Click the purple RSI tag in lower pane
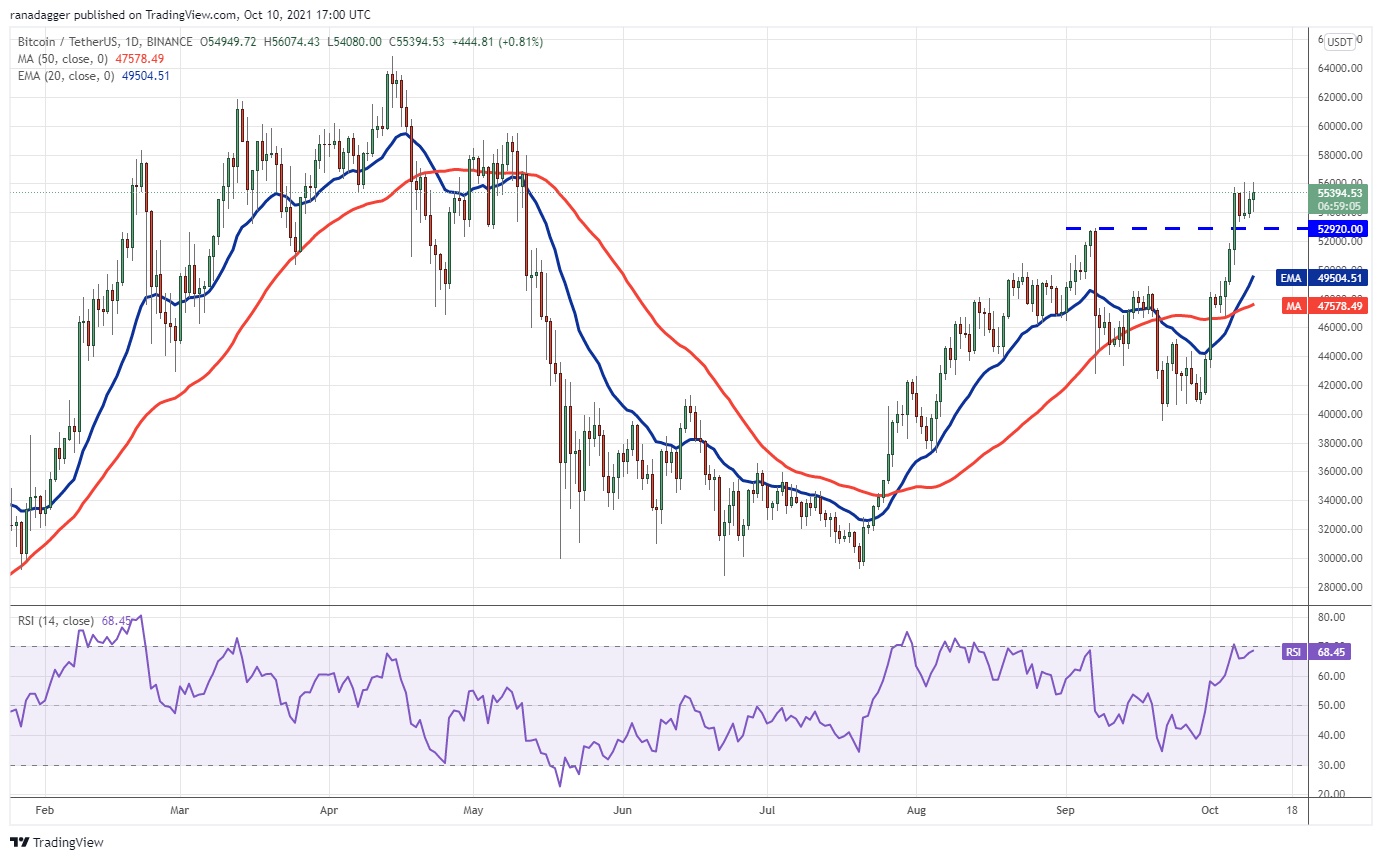This screenshot has width=1382, height=860. 1294,652
